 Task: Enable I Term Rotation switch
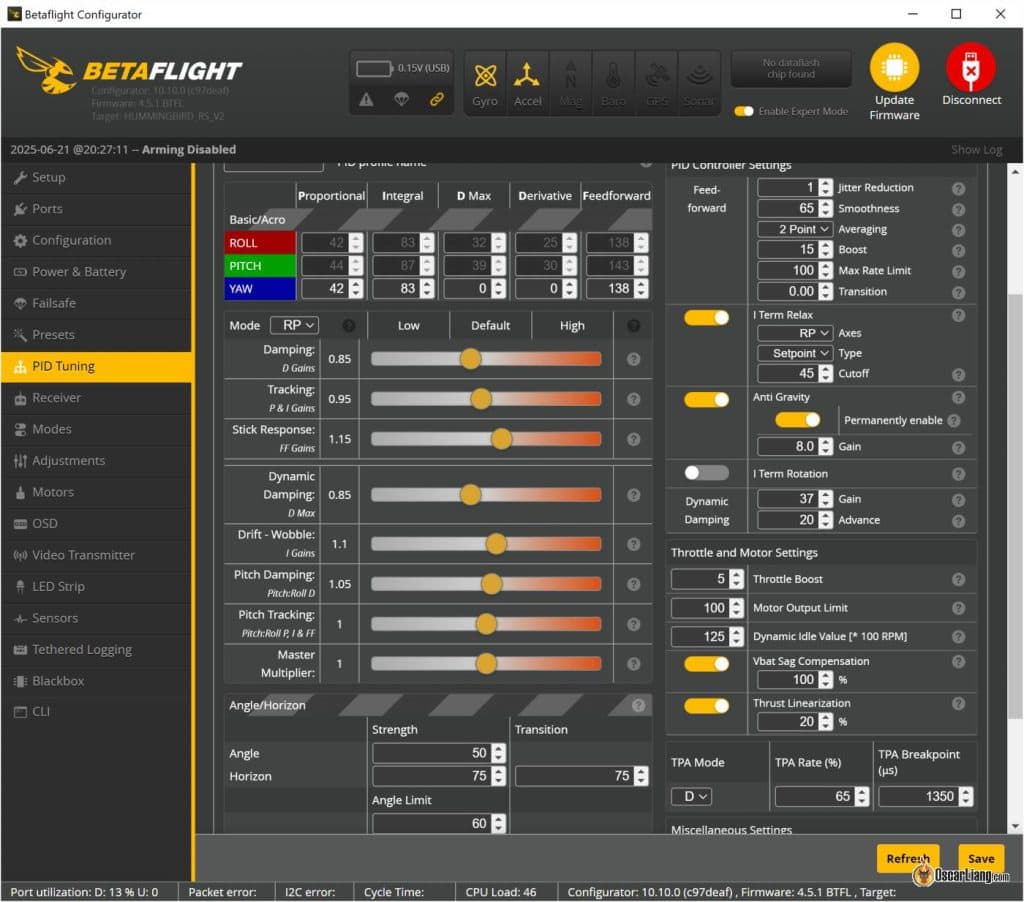coord(706,472)
